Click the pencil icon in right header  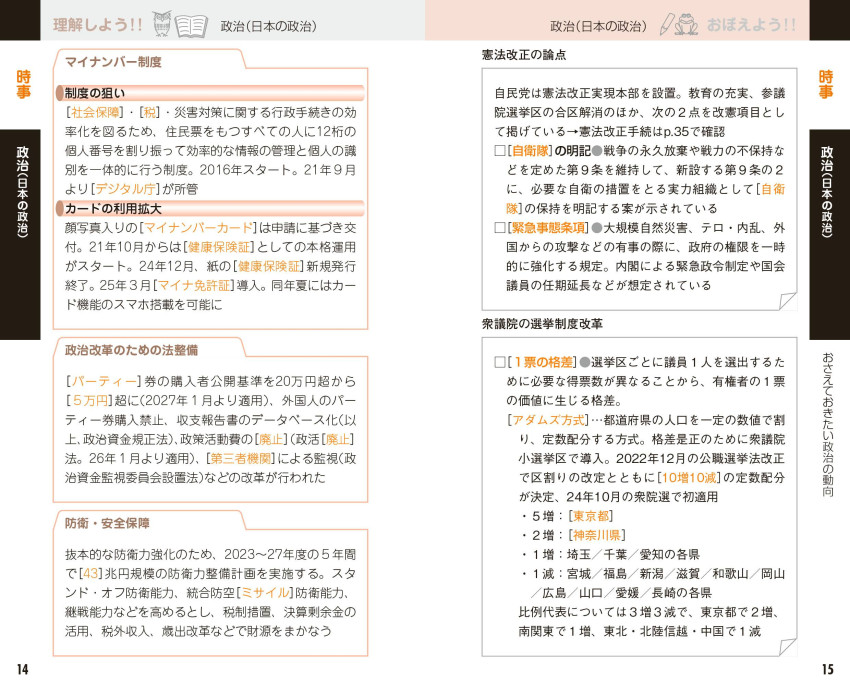coord(666,24)
